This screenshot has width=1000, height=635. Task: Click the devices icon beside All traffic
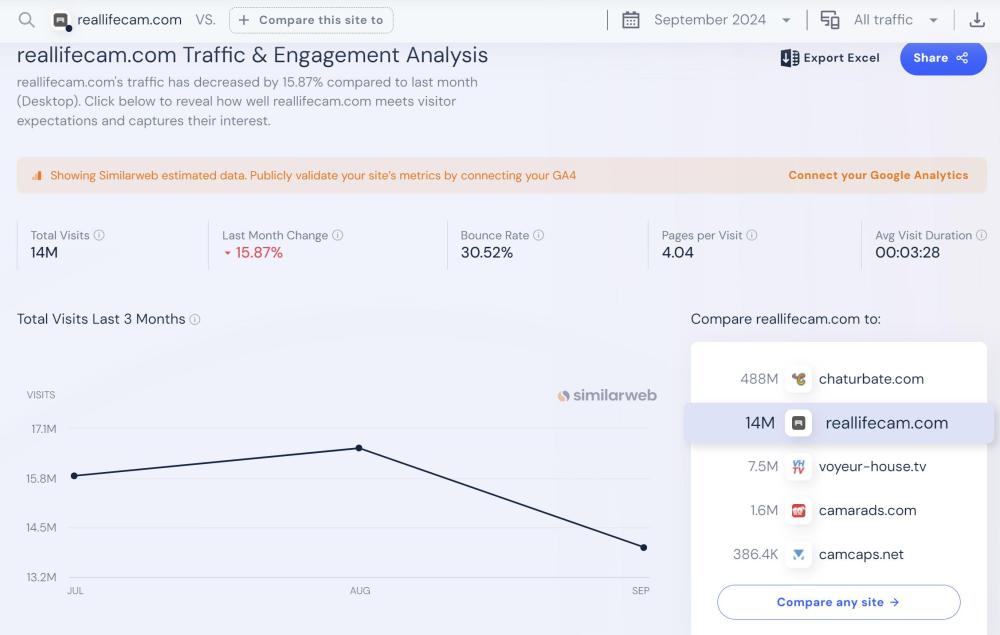(830, 20)
